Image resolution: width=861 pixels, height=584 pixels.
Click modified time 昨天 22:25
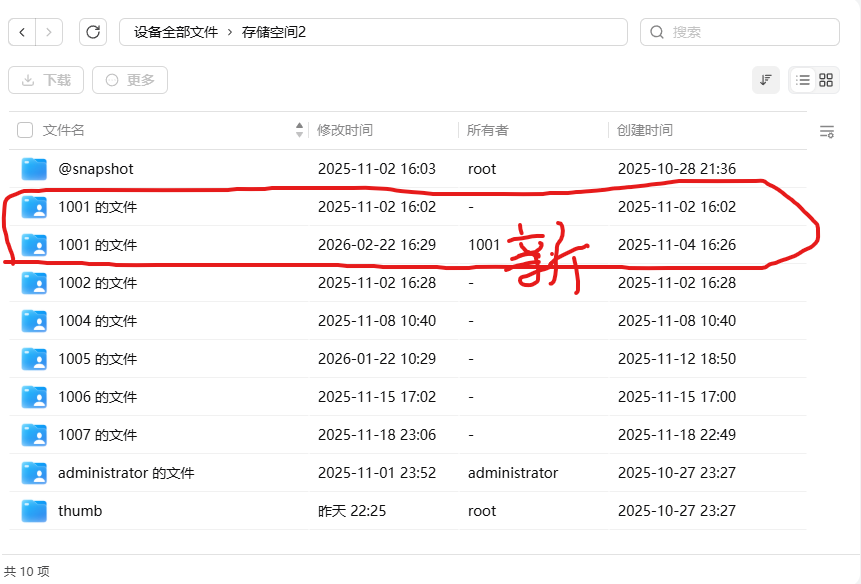coord(352,511)
